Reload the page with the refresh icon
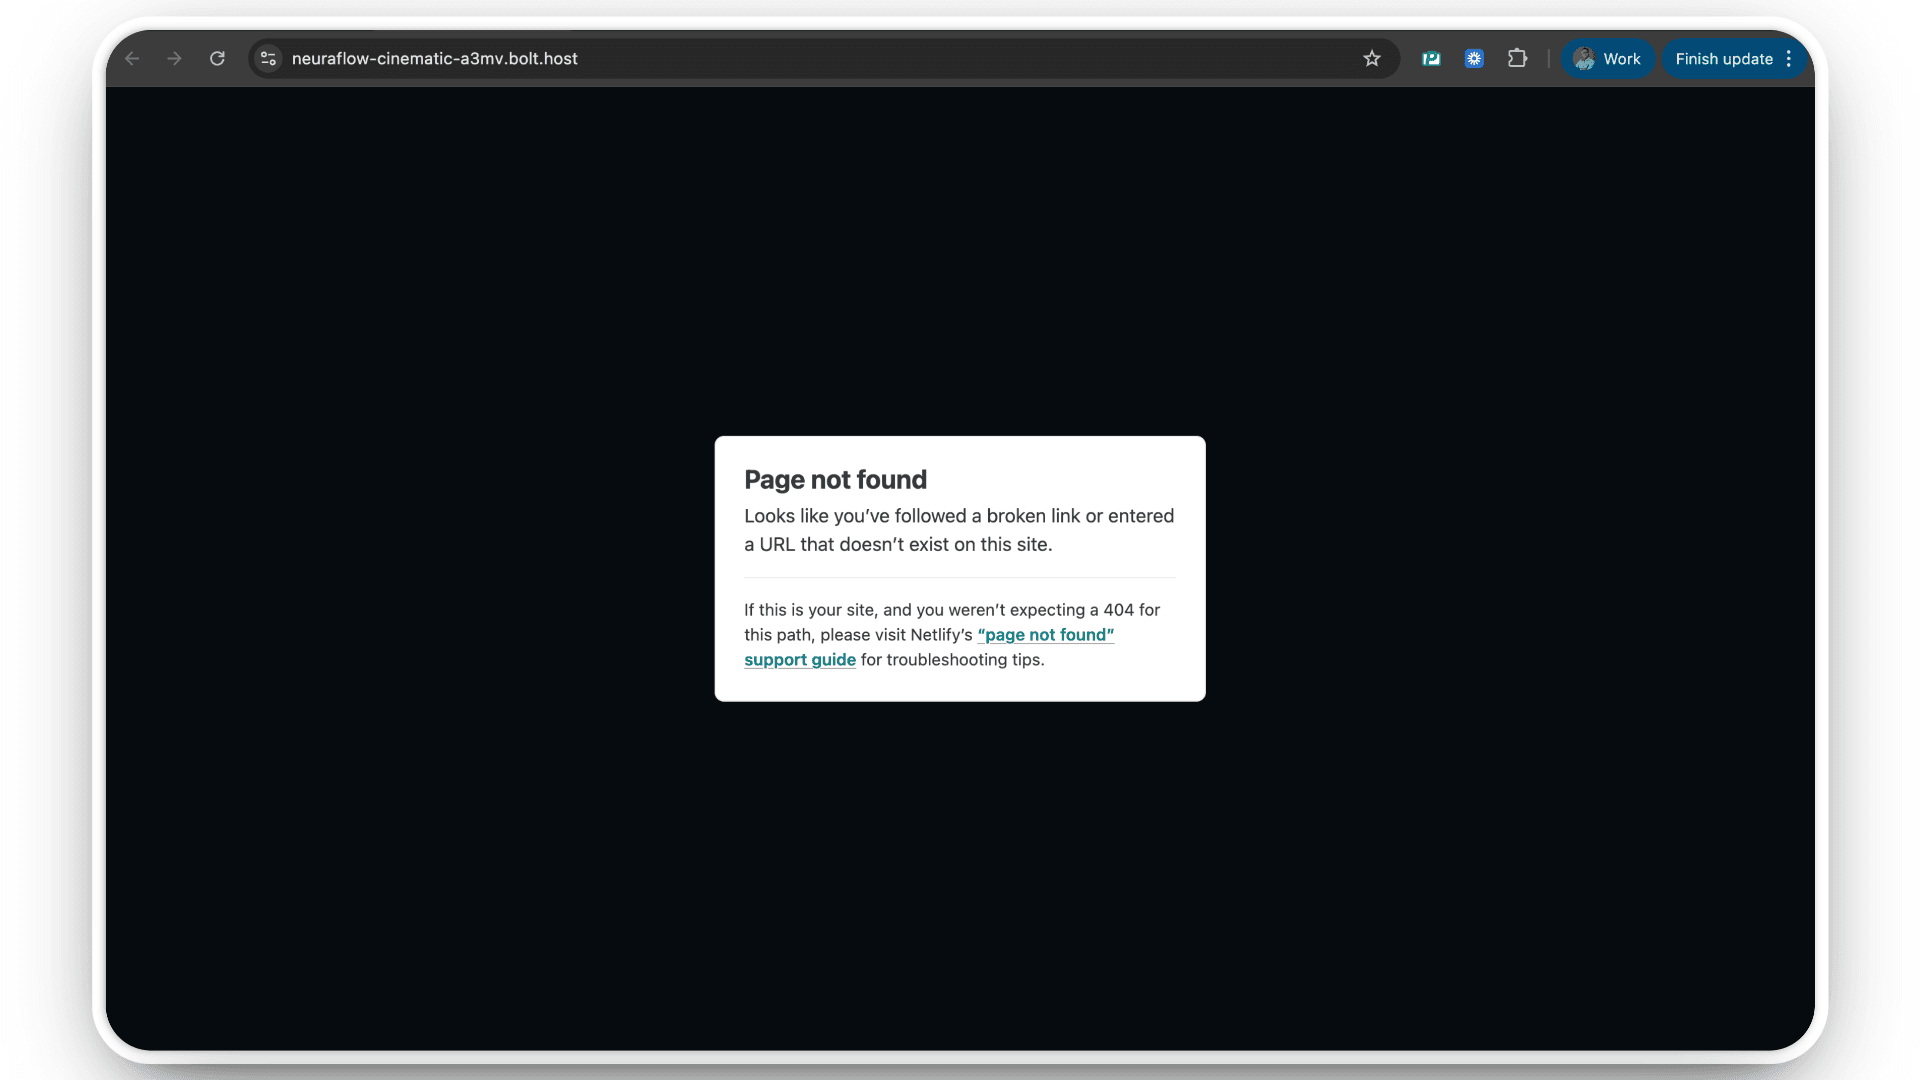 point(217,59)
